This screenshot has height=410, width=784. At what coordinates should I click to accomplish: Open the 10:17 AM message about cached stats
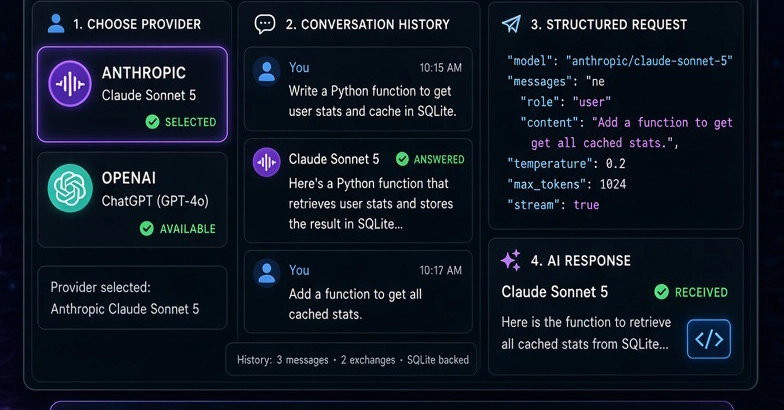[x=358, y=292]
